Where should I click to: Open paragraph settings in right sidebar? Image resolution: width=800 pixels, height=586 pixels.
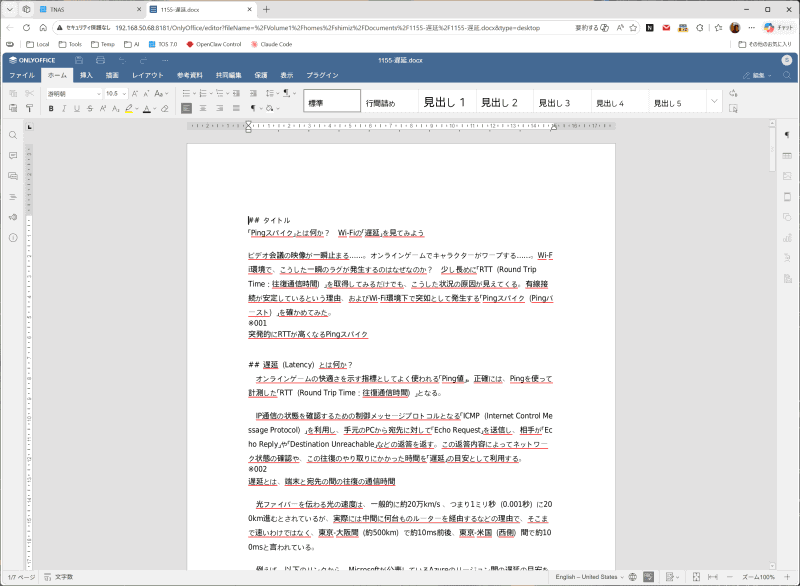787,135
